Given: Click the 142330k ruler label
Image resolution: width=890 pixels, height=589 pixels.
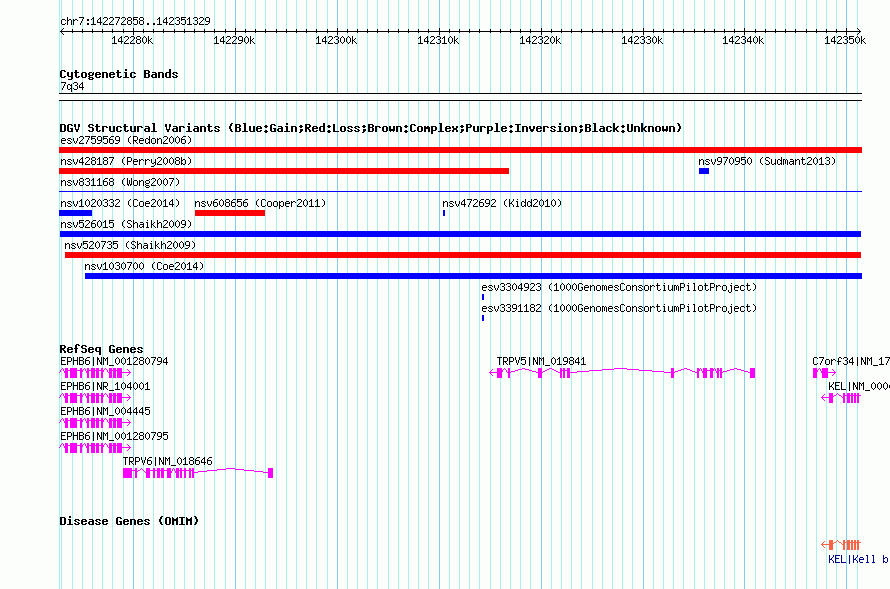Looking at the screenshot, I should pyautogui.click(x=642, y=40).
